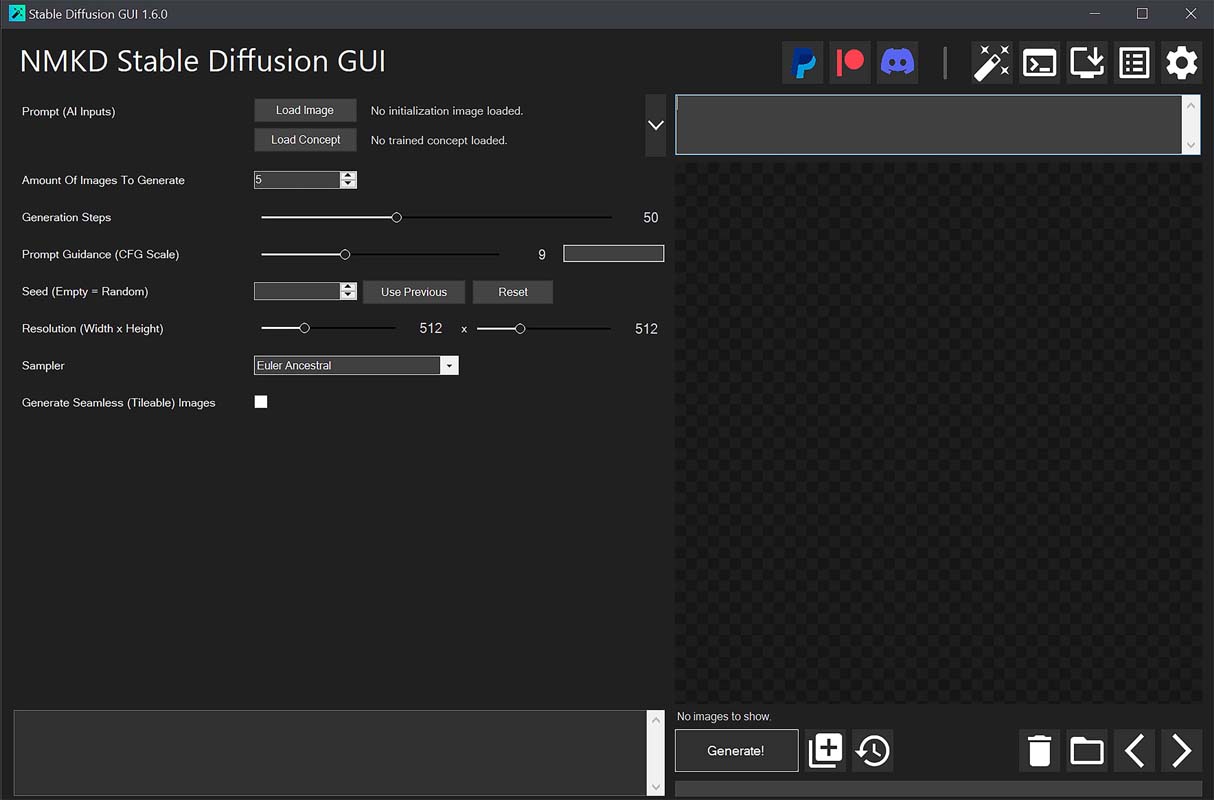Open the magic wand post-processing tools
Screen dimensions: 1214x800
click(992, 63)
